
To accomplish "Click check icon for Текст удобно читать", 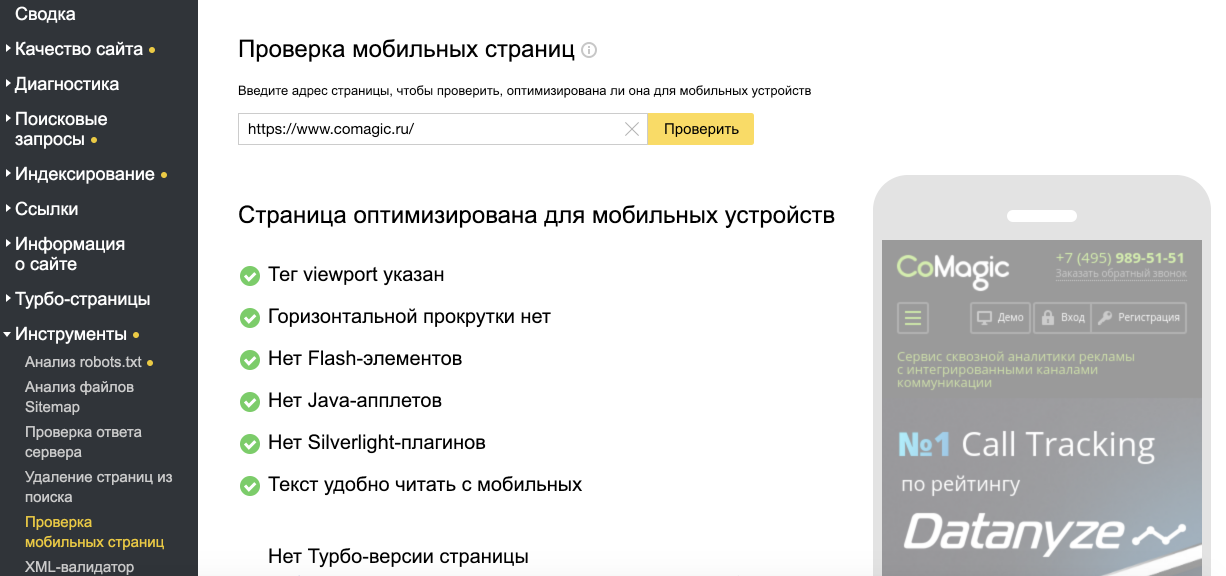I will click(250, 485).
